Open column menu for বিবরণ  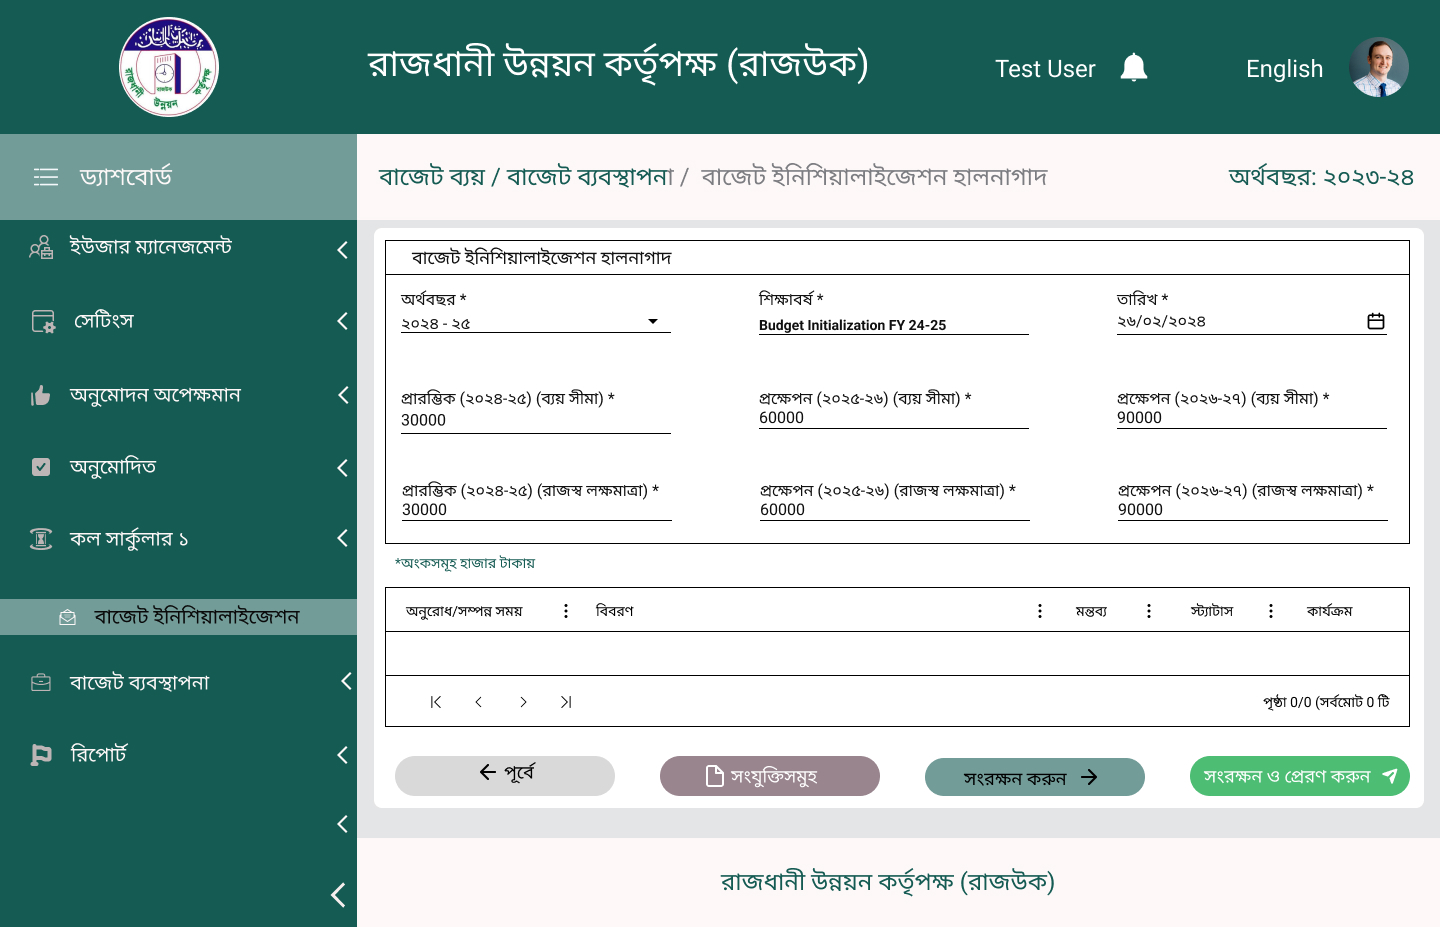tap(1040, 611)
